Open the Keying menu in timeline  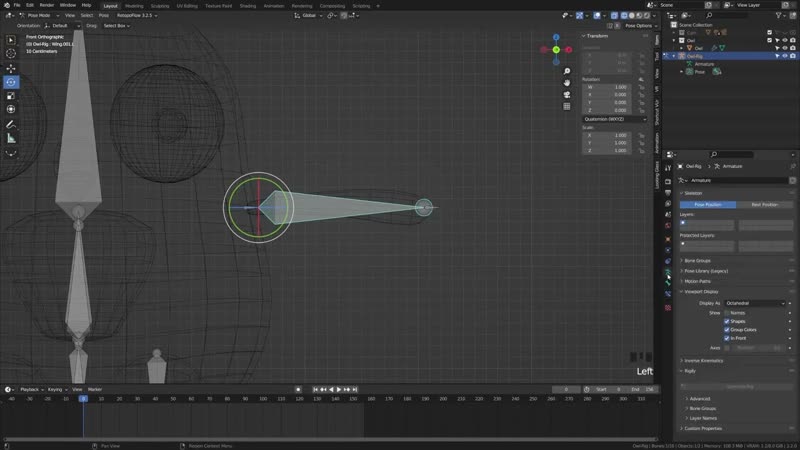56,389
